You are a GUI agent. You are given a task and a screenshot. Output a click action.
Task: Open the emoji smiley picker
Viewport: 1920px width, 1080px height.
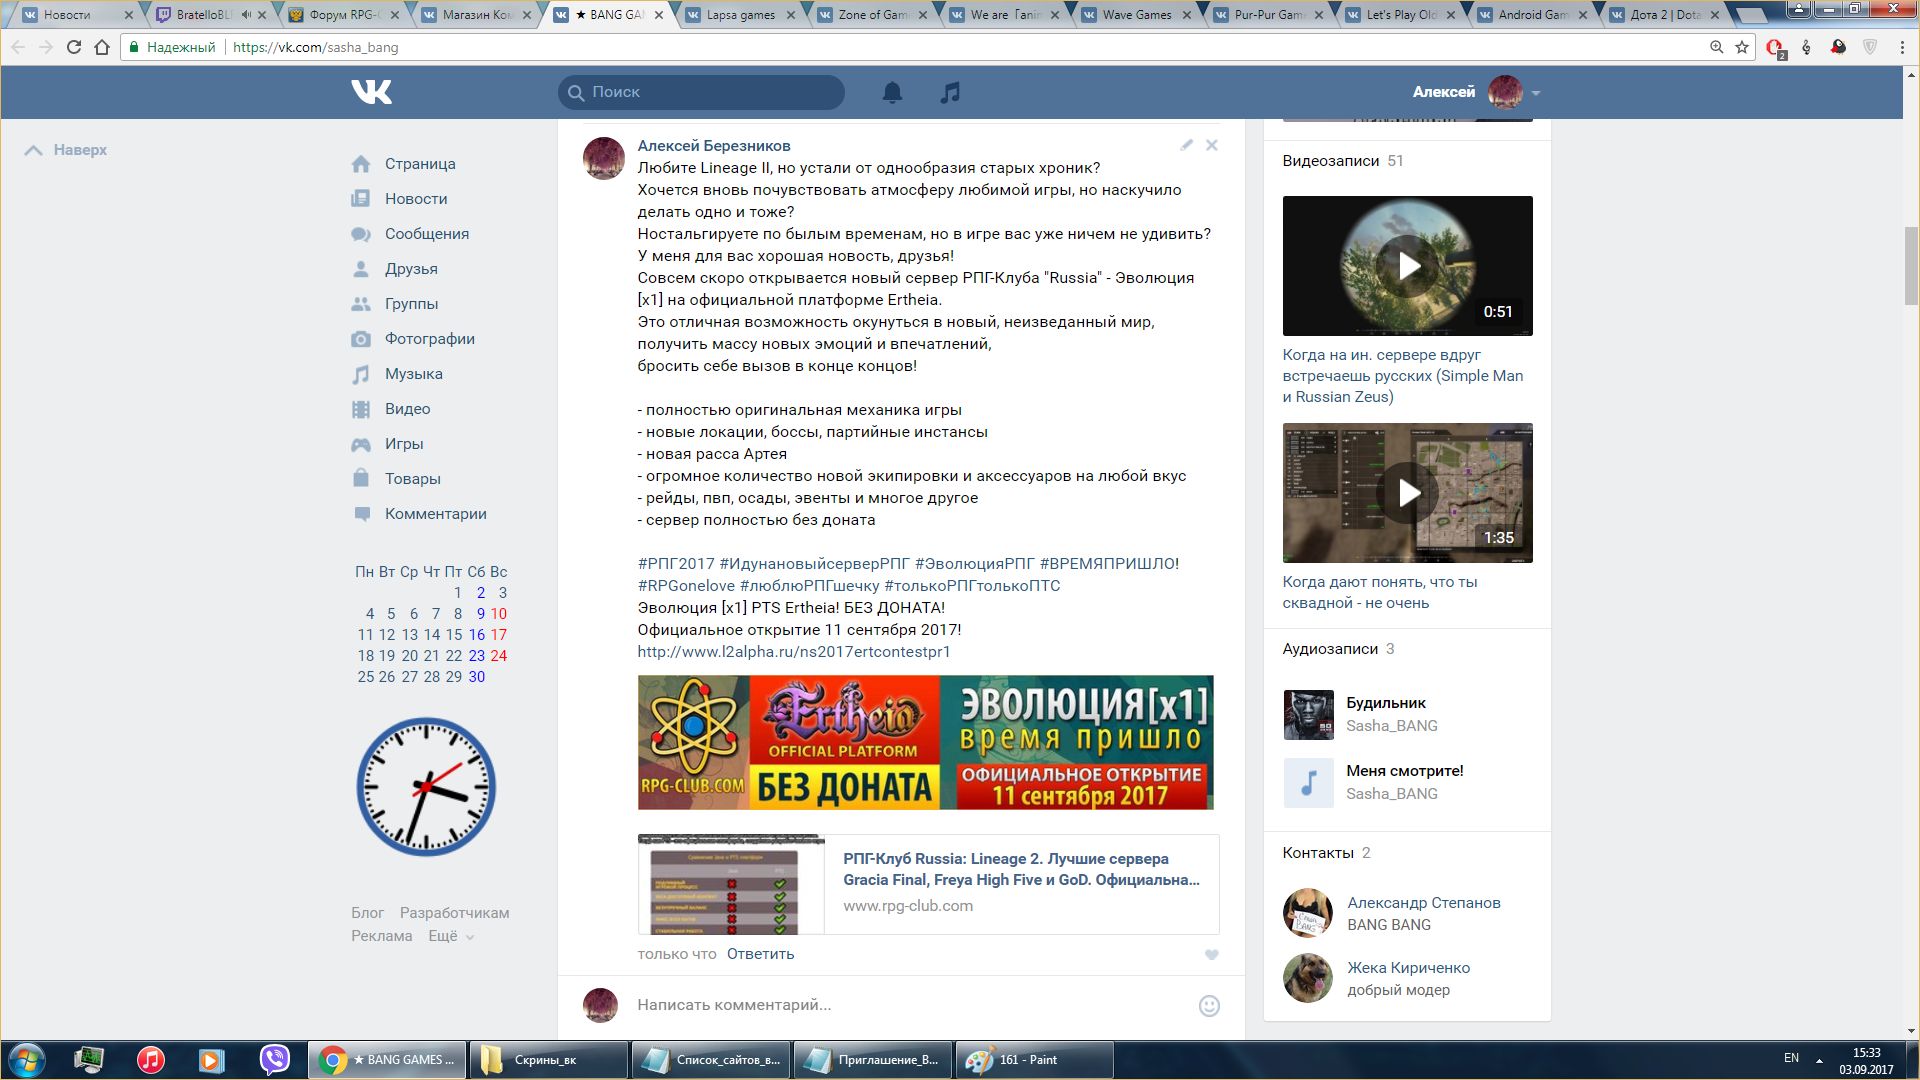pos(1209,1006)
